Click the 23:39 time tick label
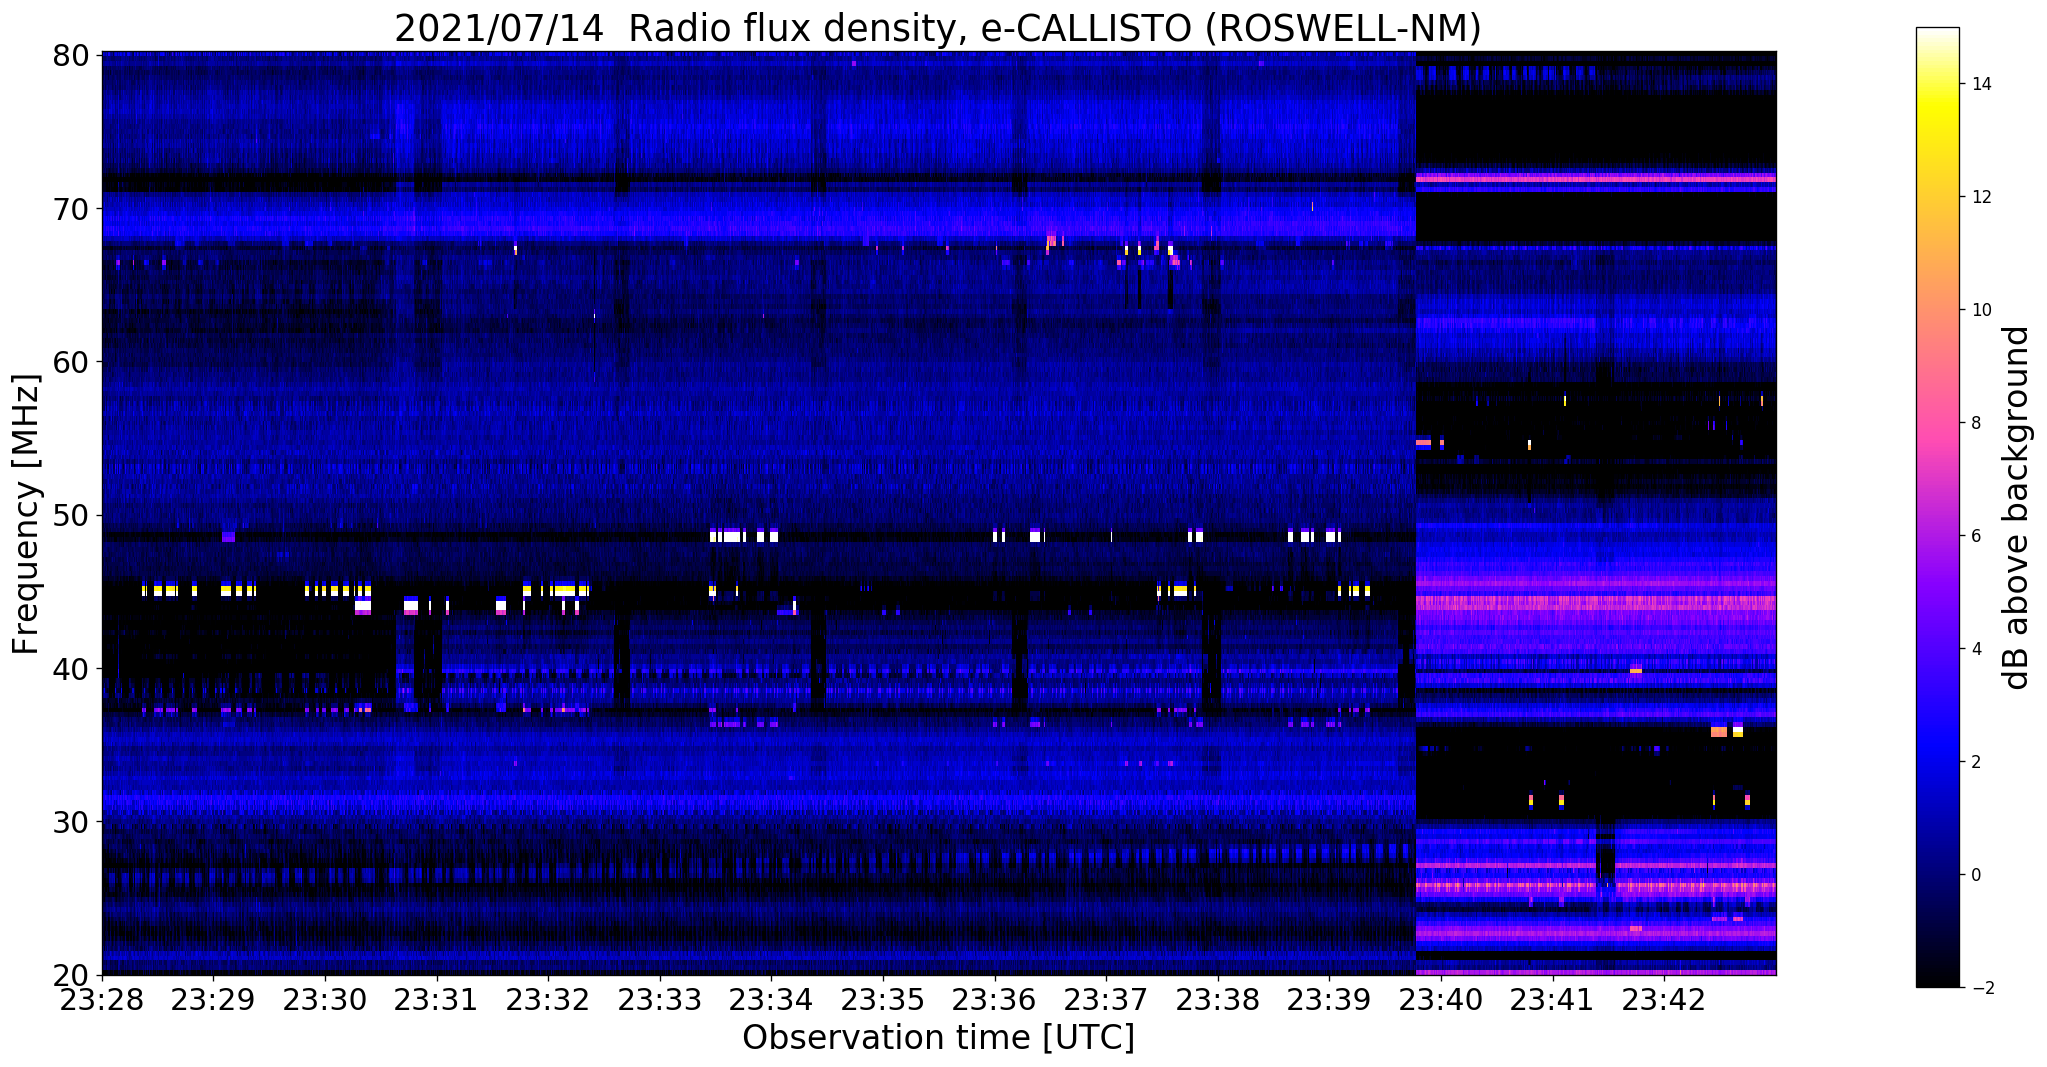Viewport: 2047px width, 1067px height. [x=1330, y=1000]
